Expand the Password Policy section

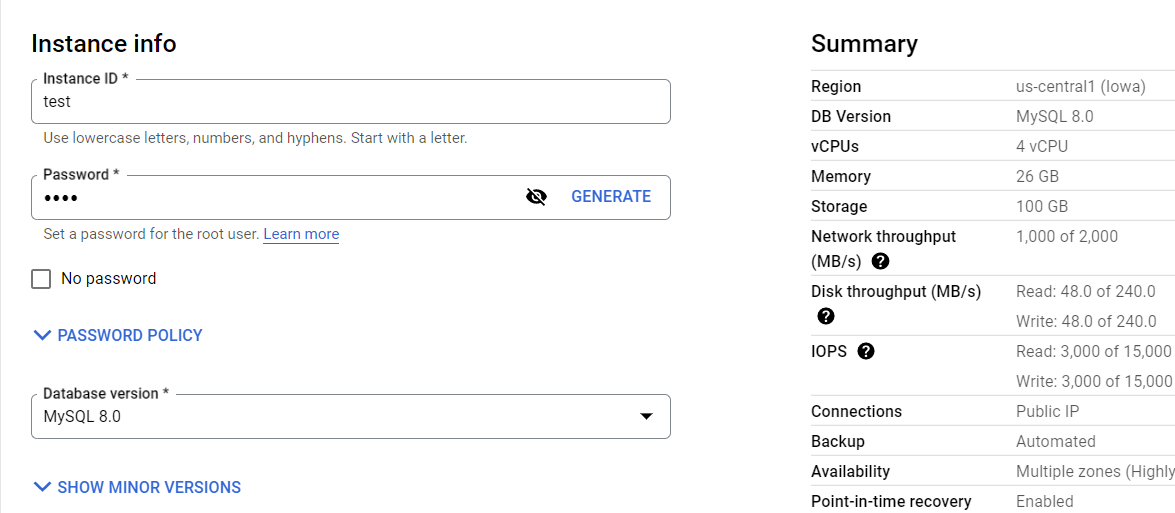coord(129,336)
